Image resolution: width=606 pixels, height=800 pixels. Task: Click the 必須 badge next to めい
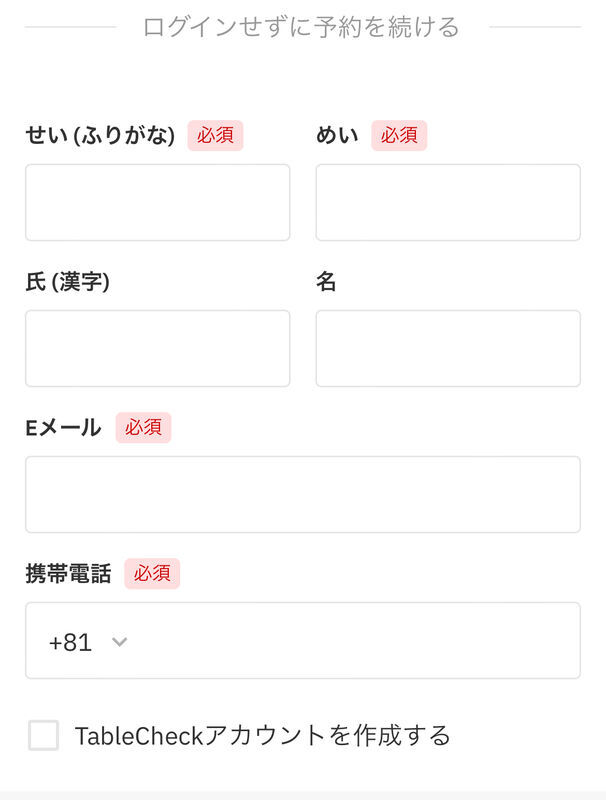point(399,135)
